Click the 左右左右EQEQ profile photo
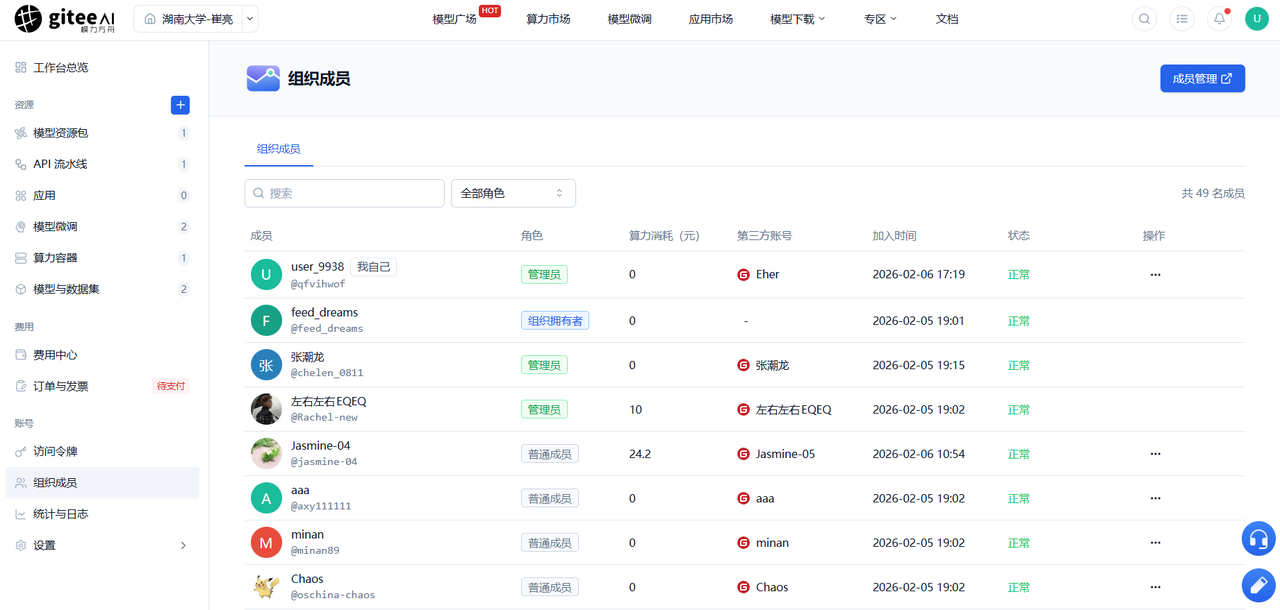This screenshot has width=1280, height=610. [x=266, y=409]
